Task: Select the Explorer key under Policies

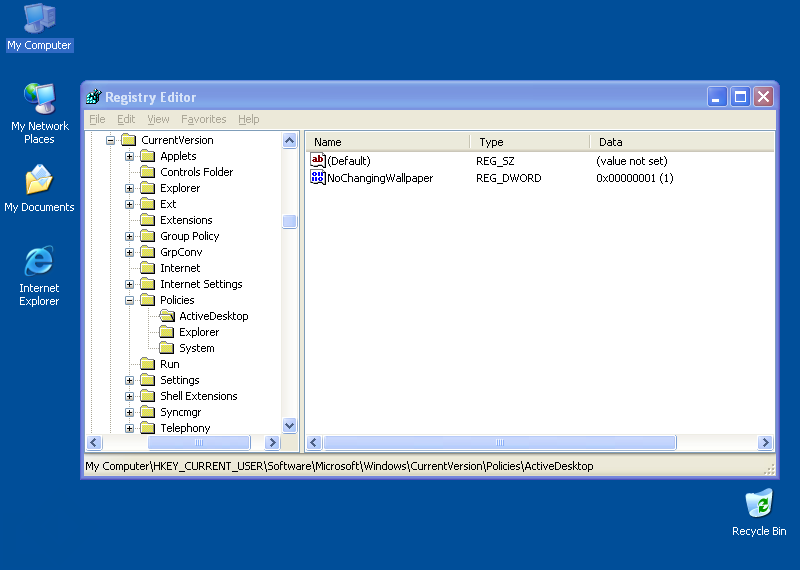Action: 199,332
